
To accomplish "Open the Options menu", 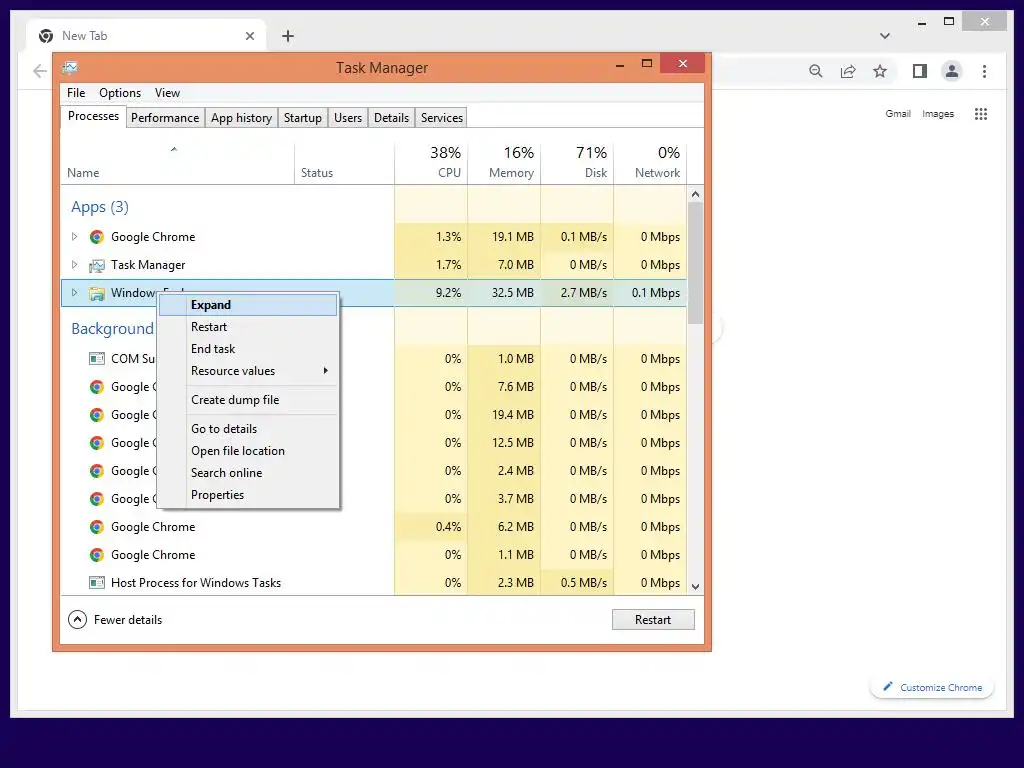I will 120,93.
